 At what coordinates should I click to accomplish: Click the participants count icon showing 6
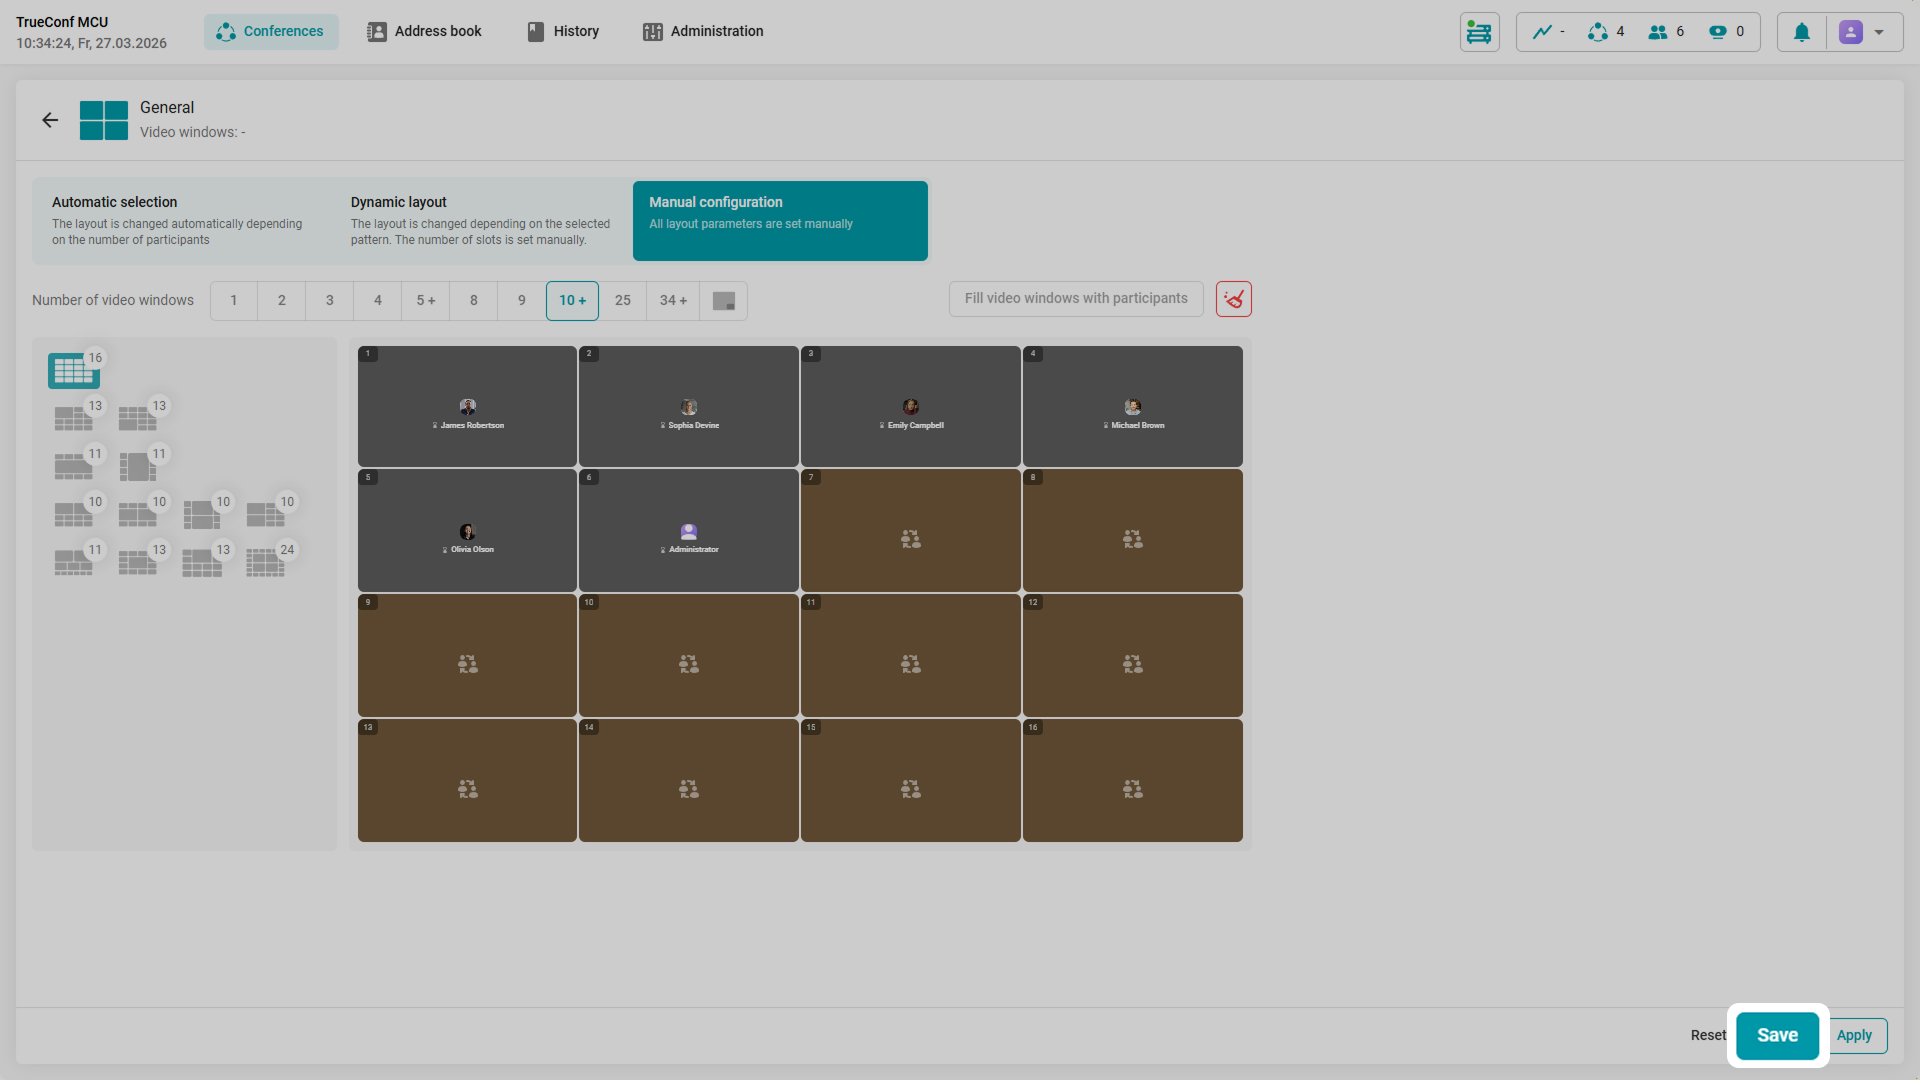[1658, 32]
